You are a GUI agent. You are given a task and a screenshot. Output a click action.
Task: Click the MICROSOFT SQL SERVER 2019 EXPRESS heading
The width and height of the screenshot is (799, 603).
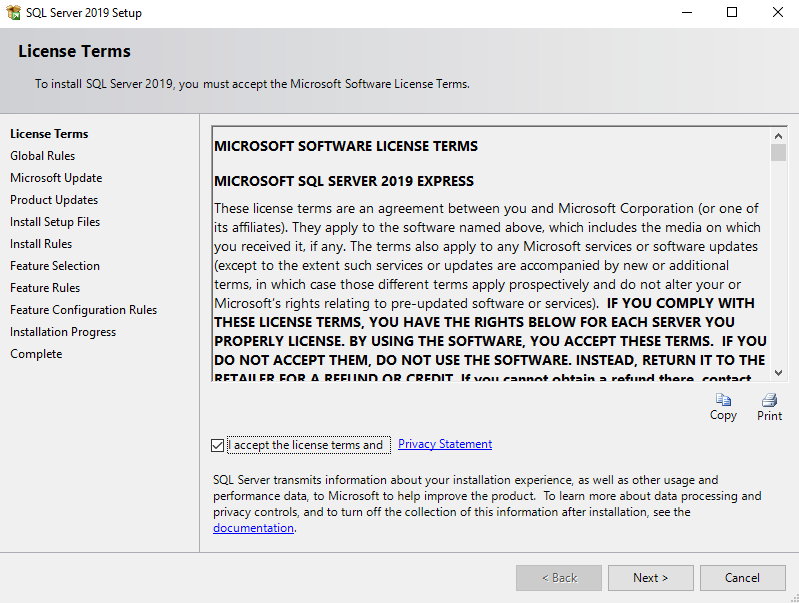point(344,181)
